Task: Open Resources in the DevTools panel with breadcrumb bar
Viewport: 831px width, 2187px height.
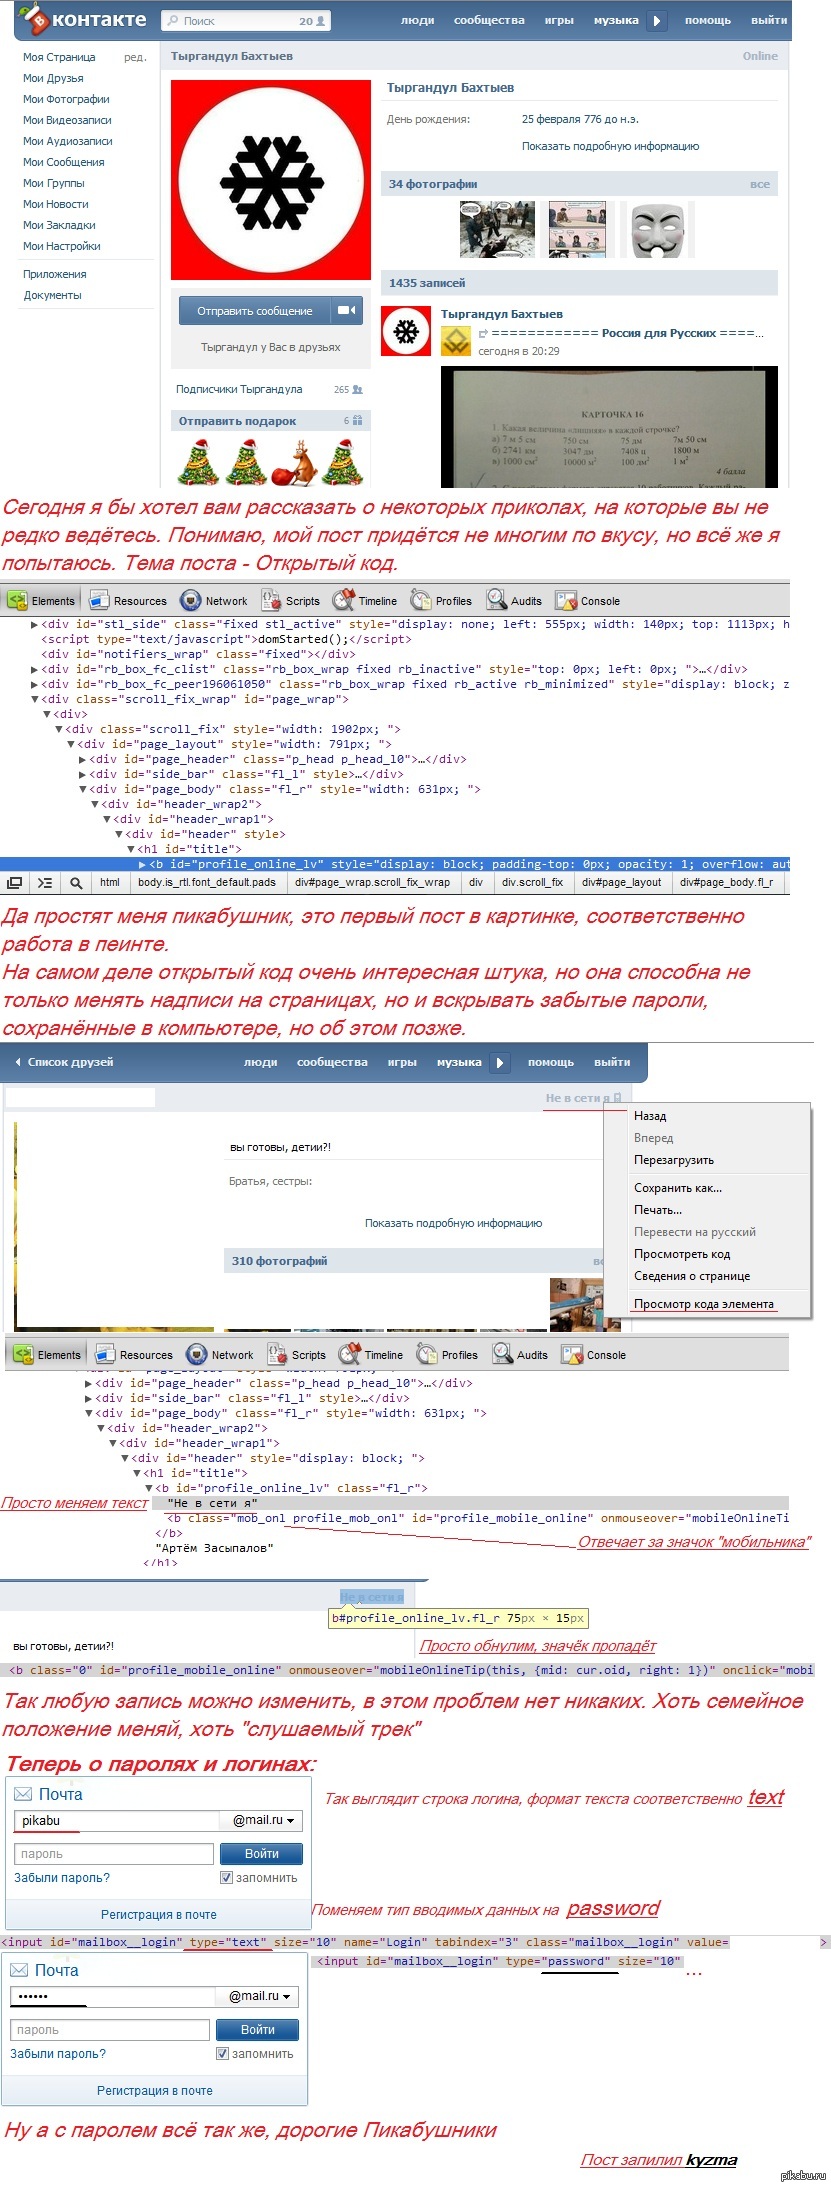Action: (128, 600)
